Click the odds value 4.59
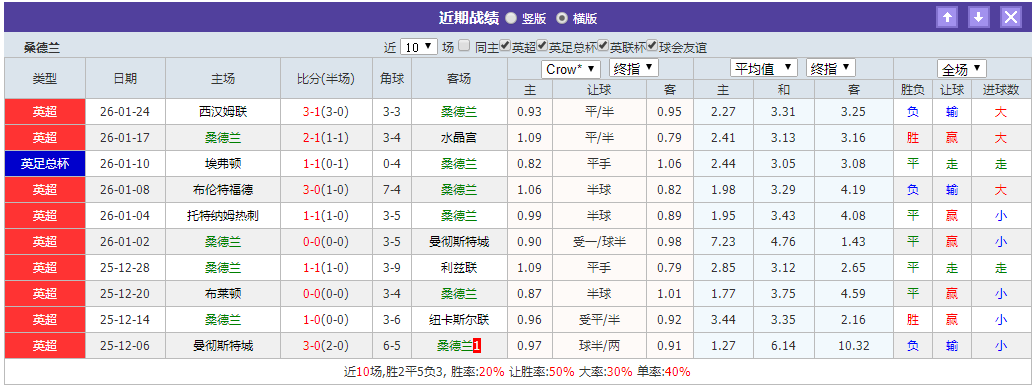The image size is (1034, 385). [x=853, y=293]
